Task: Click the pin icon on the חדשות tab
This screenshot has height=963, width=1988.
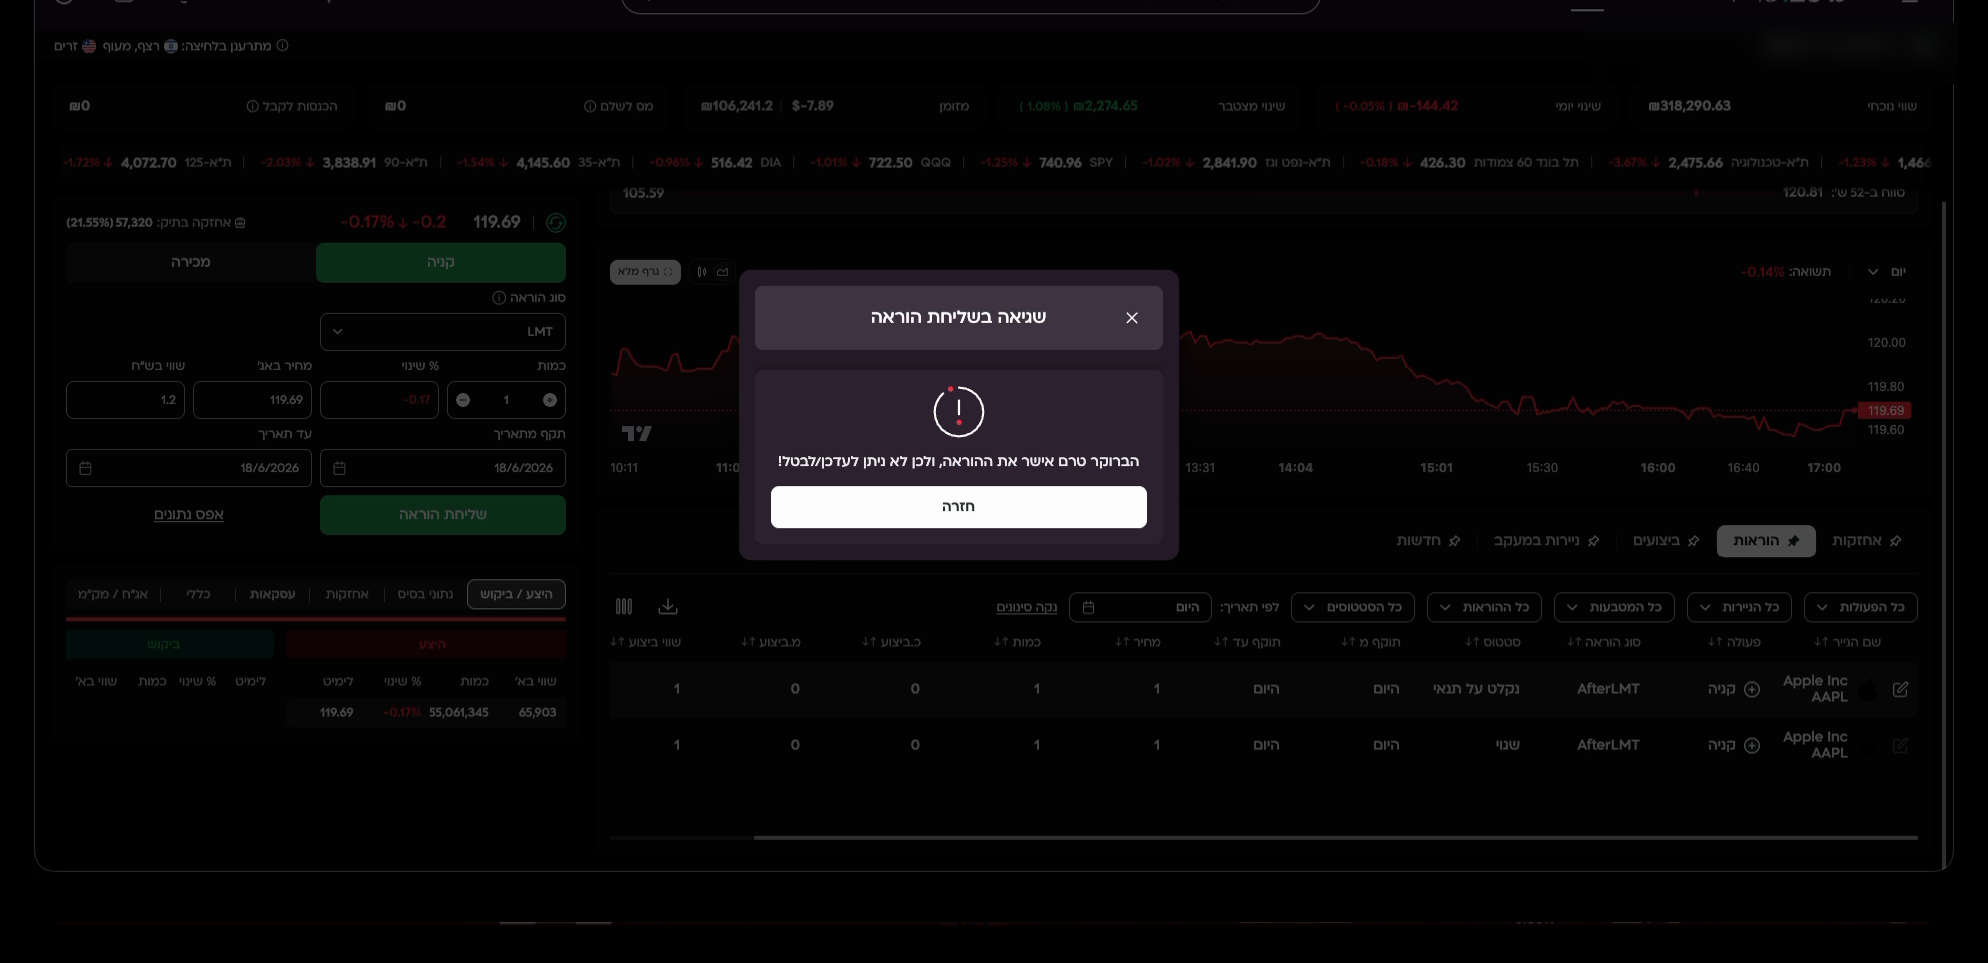Action: [x=1454, y=541]
